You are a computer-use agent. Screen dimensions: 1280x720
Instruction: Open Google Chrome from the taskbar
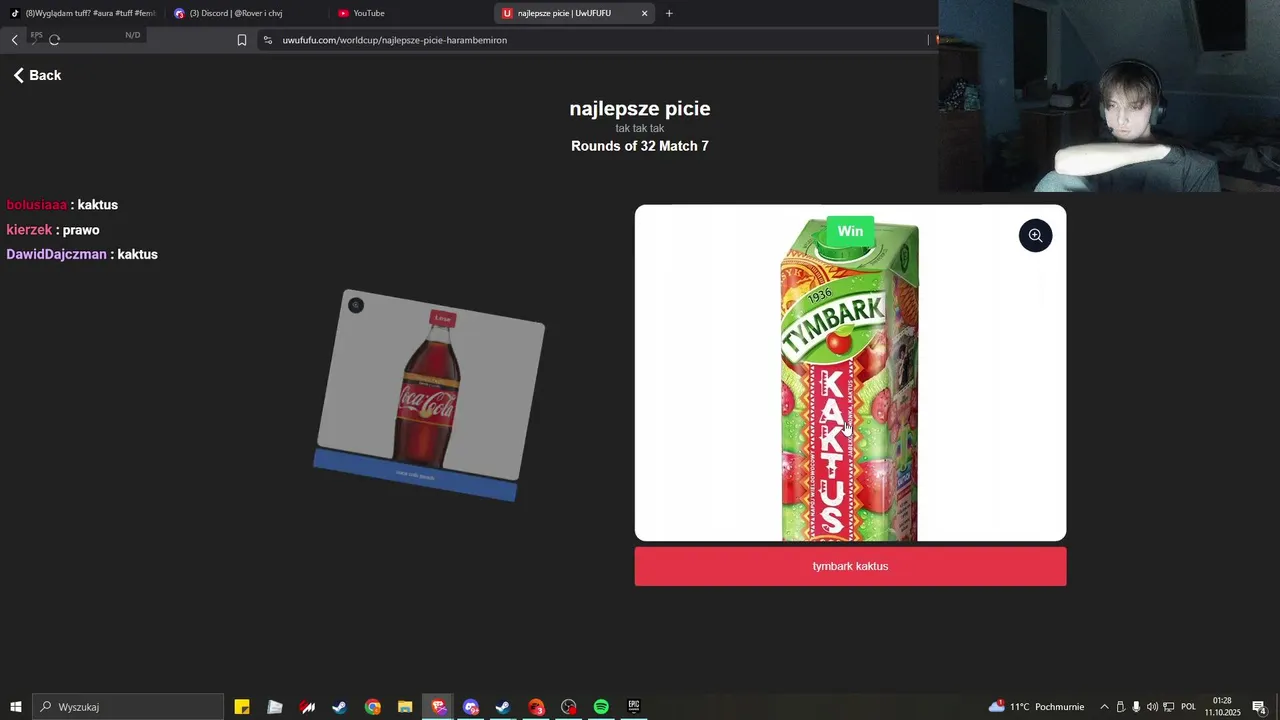373,707
